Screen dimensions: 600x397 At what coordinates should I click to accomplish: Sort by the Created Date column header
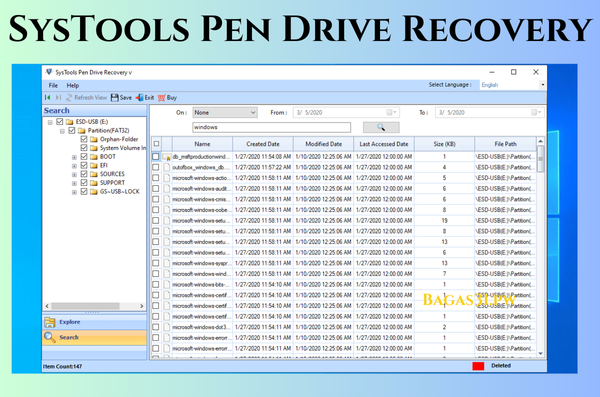coord(263,144)
